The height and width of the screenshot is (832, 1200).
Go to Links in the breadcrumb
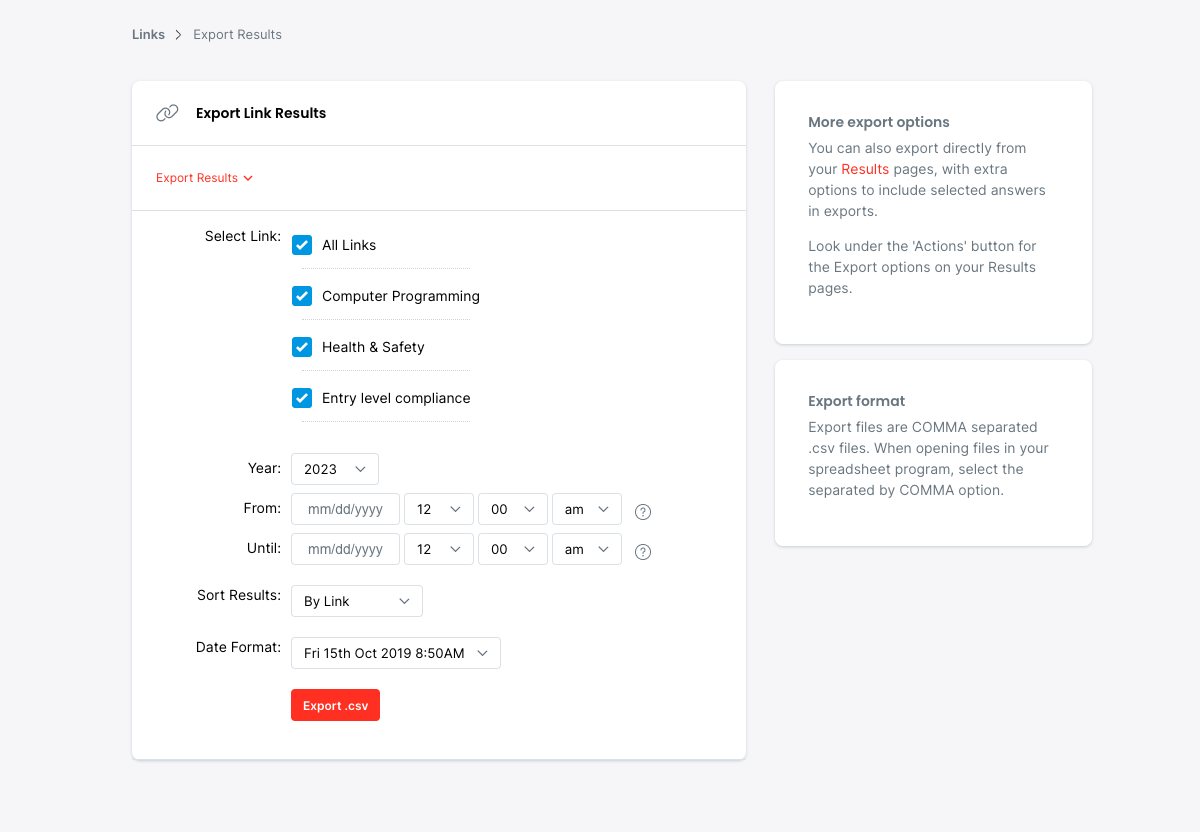click(148, 35)
